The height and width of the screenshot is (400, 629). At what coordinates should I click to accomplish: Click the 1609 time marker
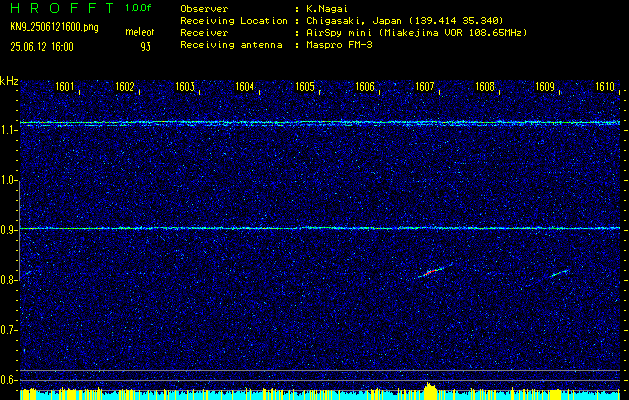pyautogui.click(x=545, y=86)
